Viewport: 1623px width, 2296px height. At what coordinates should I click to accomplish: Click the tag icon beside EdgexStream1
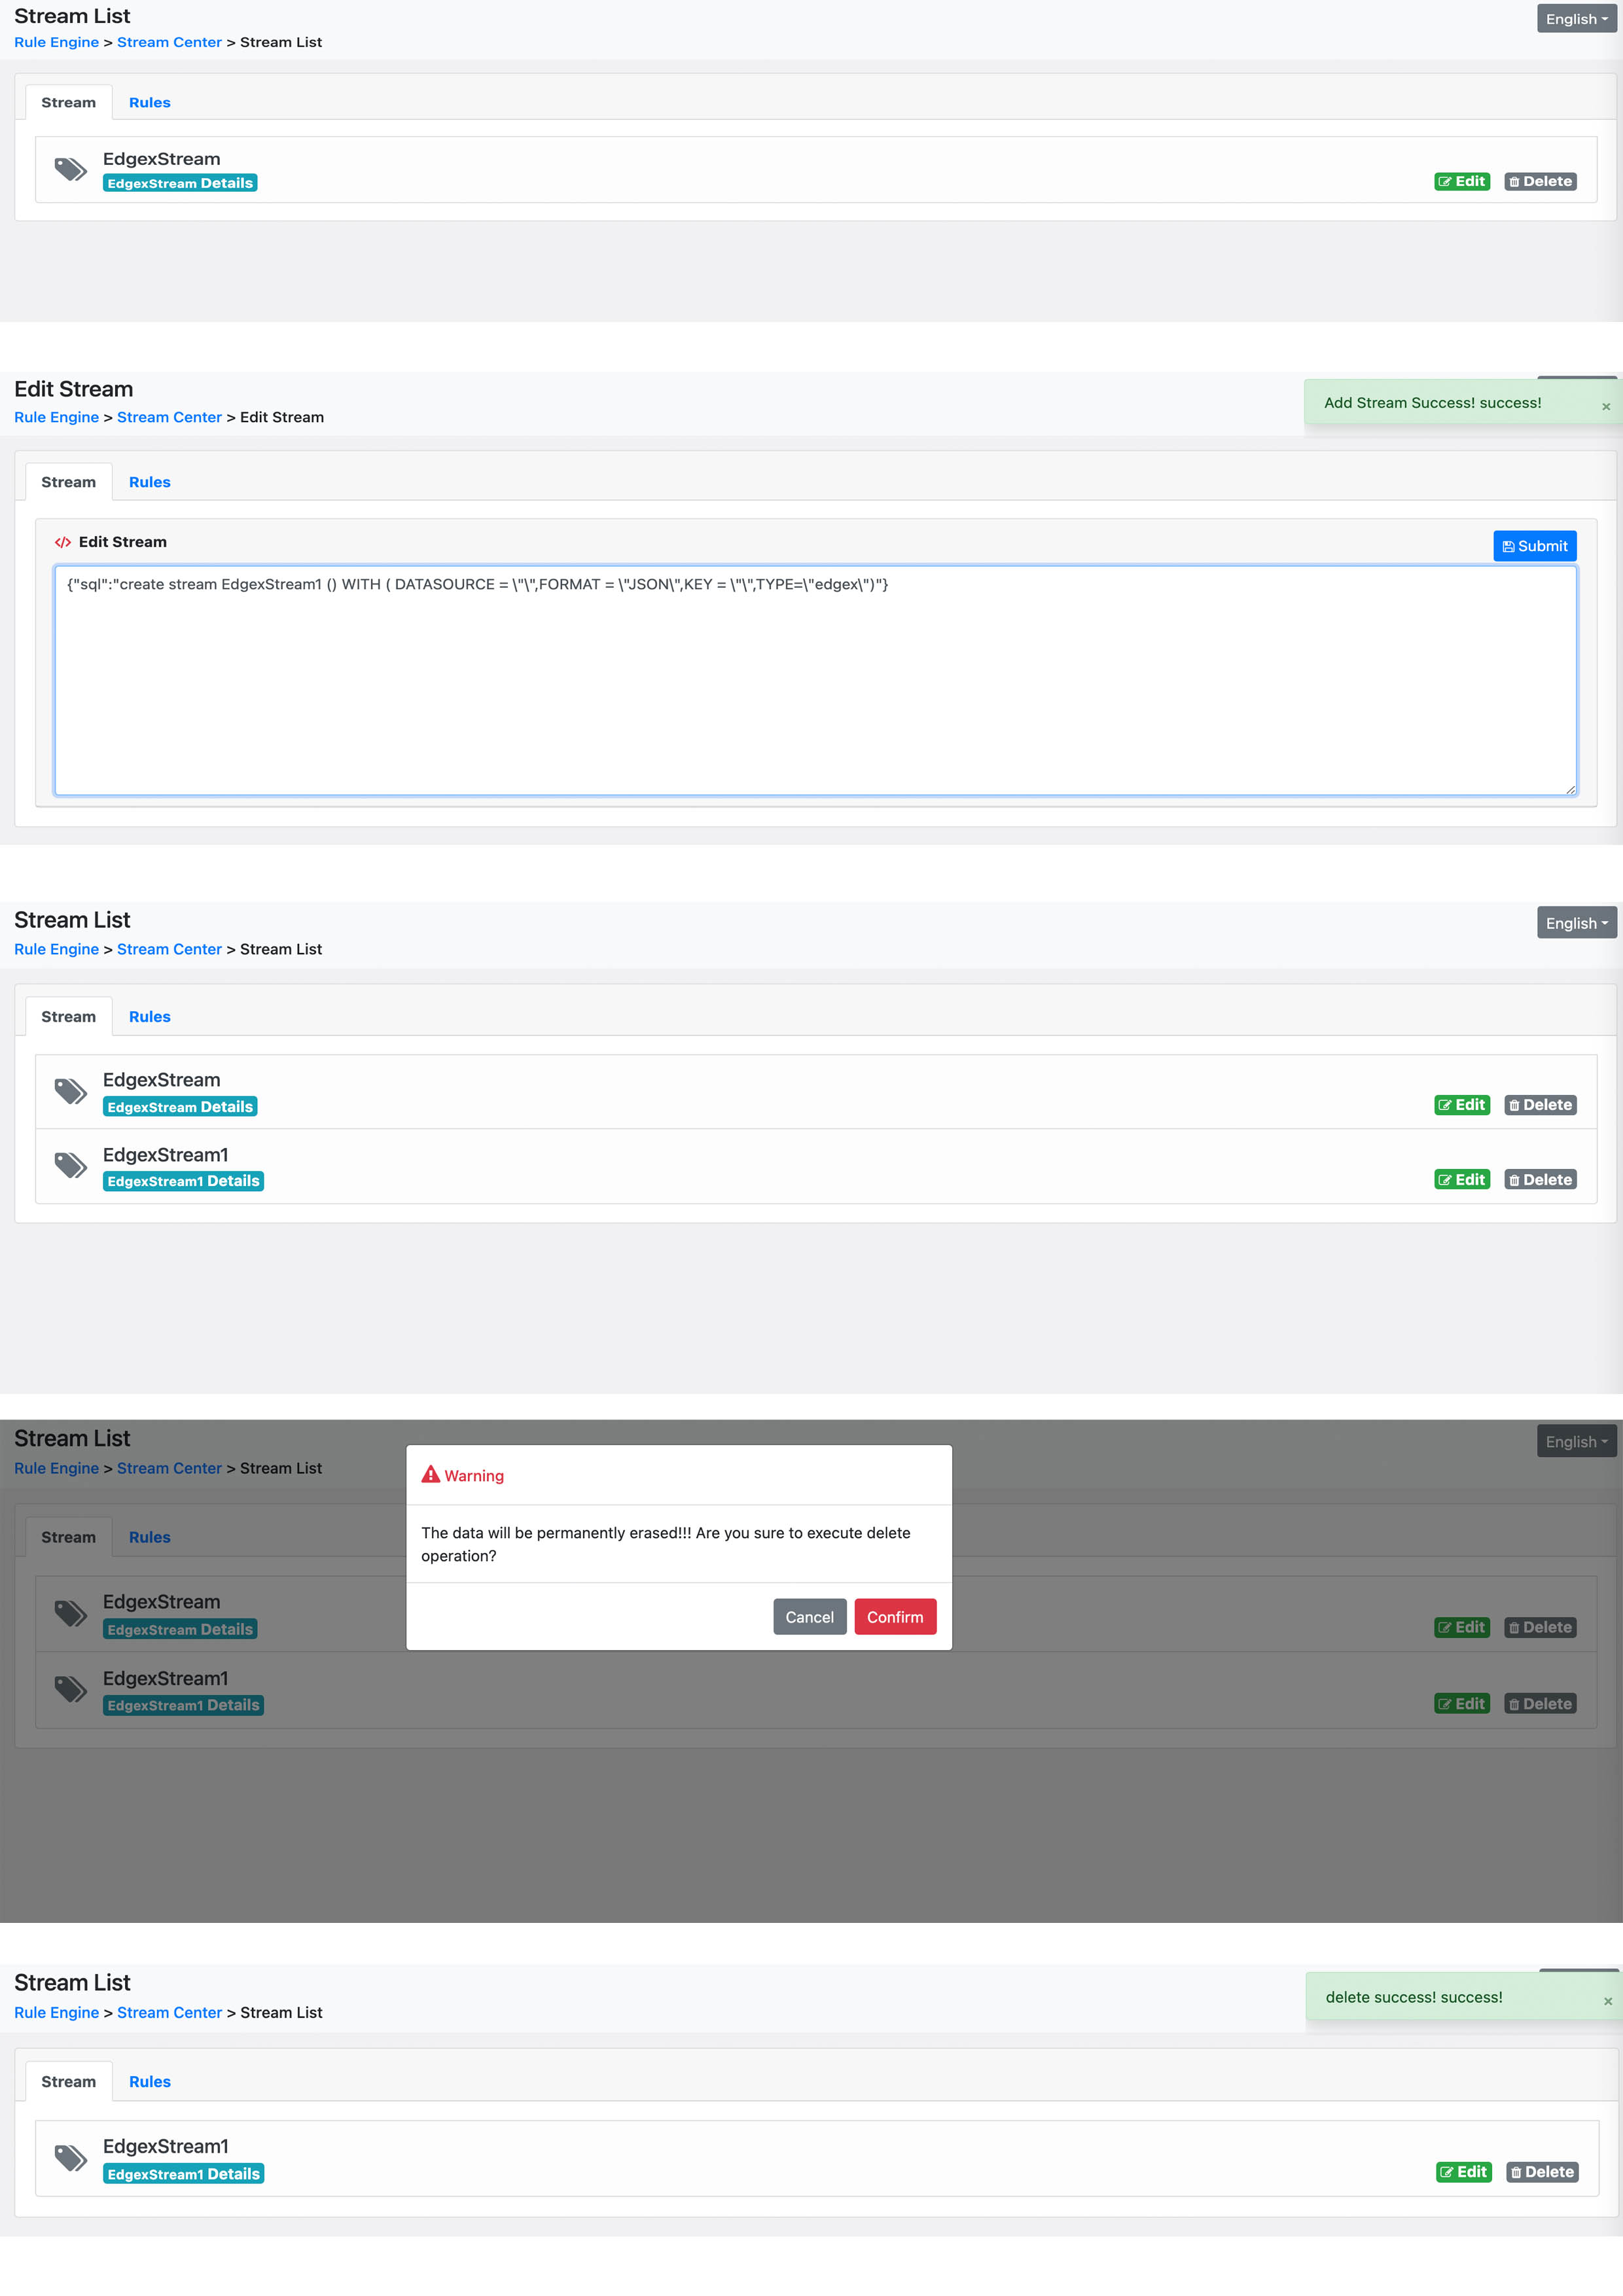70,1166
